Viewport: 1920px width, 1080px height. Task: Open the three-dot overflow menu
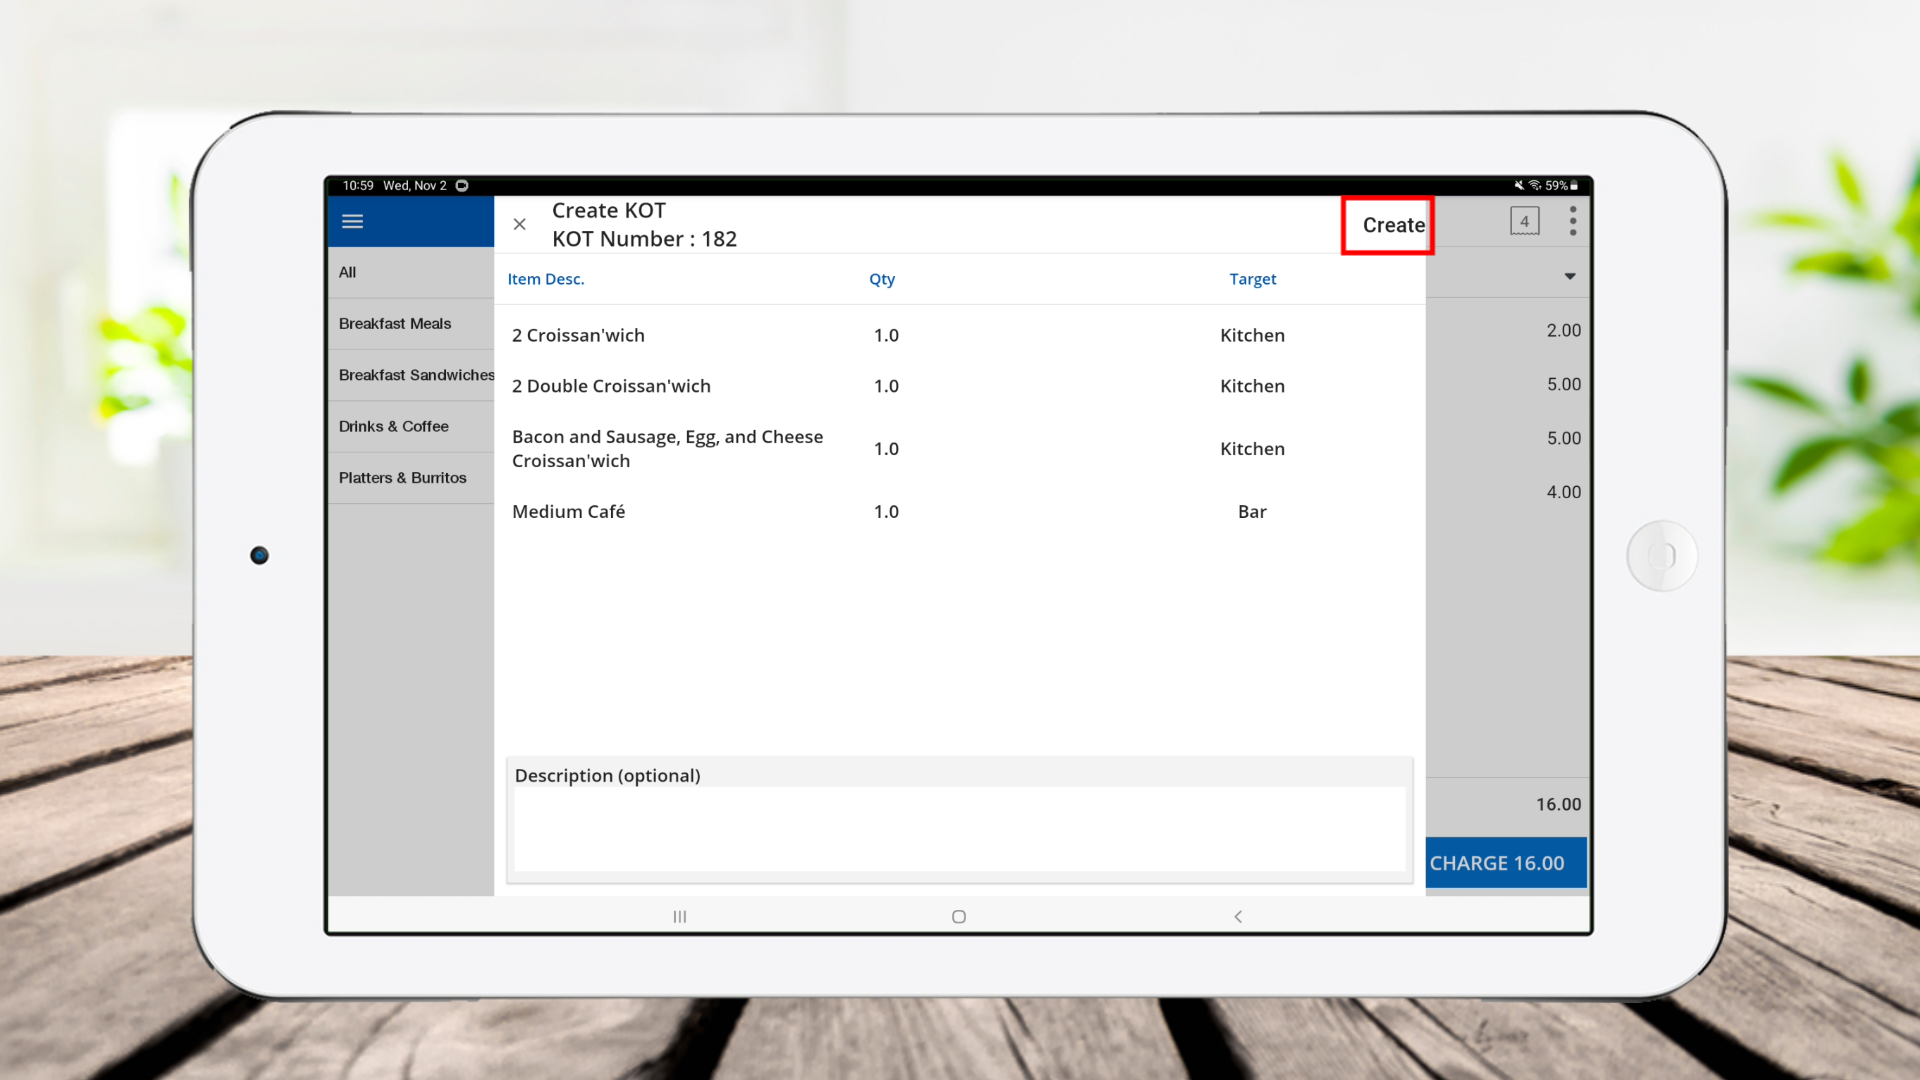[1572, 221]
